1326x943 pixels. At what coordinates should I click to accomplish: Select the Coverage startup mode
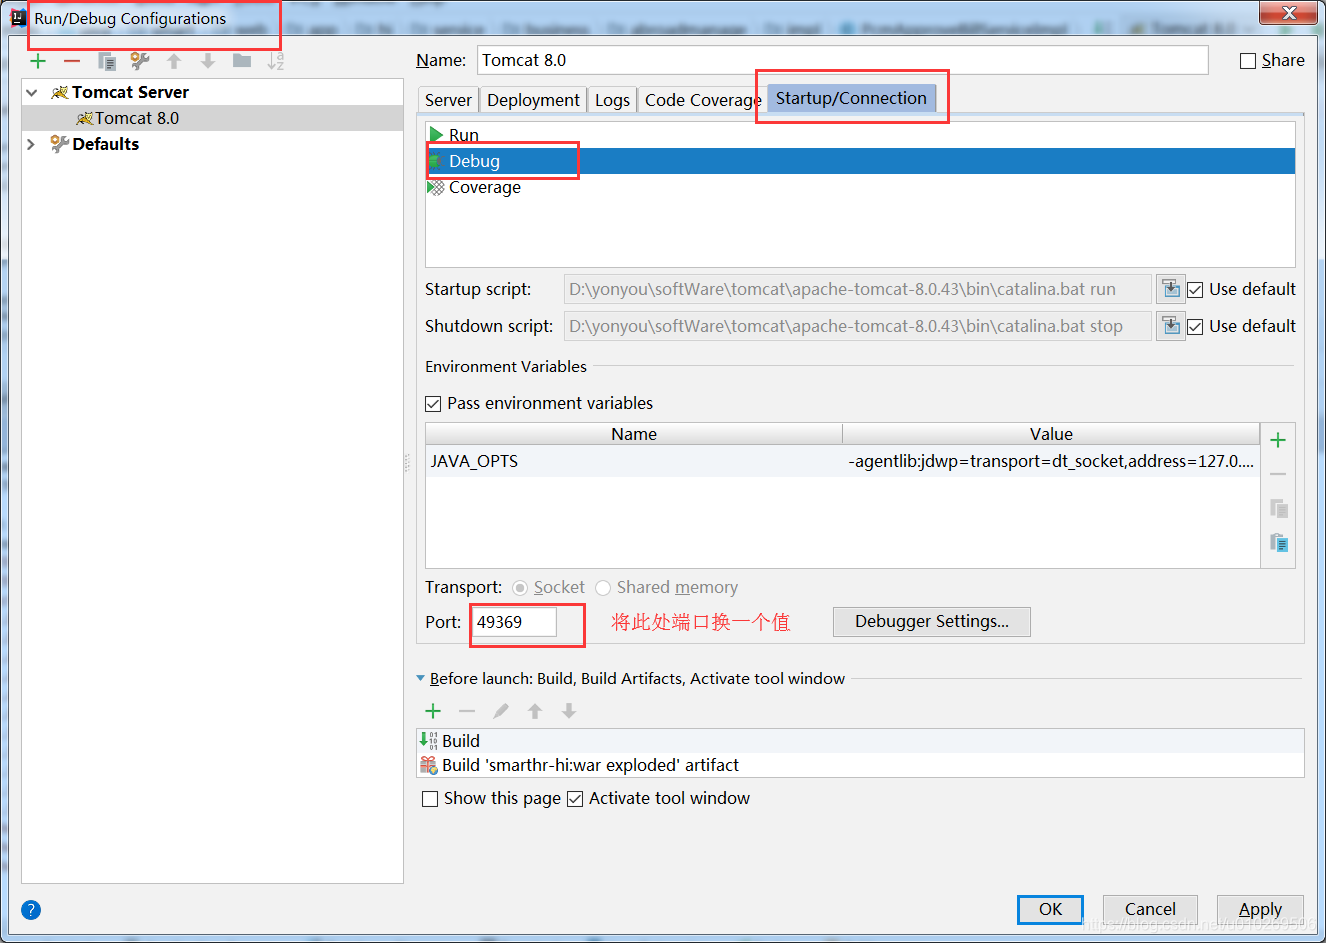[860, 187]
